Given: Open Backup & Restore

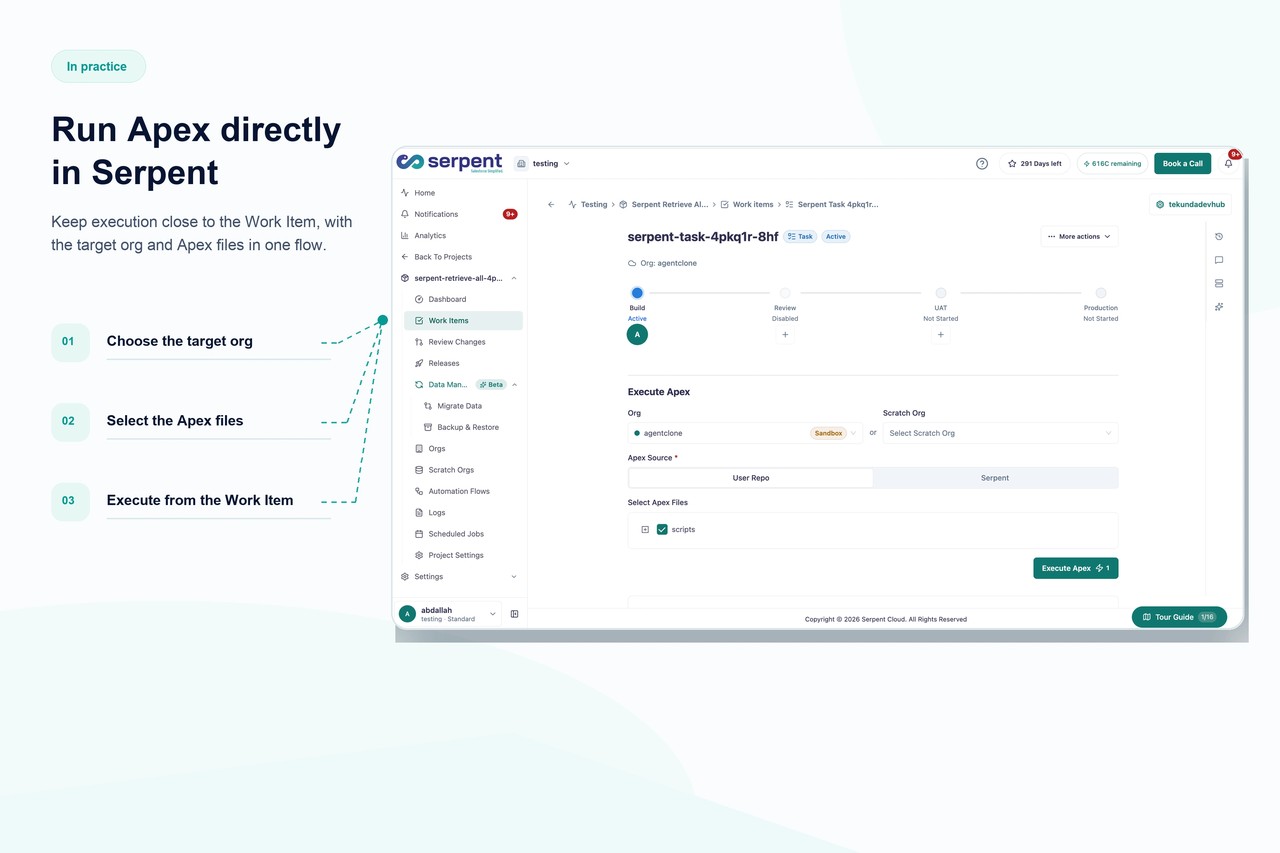Looking at the screenshot, I should [x=468, y=427].
